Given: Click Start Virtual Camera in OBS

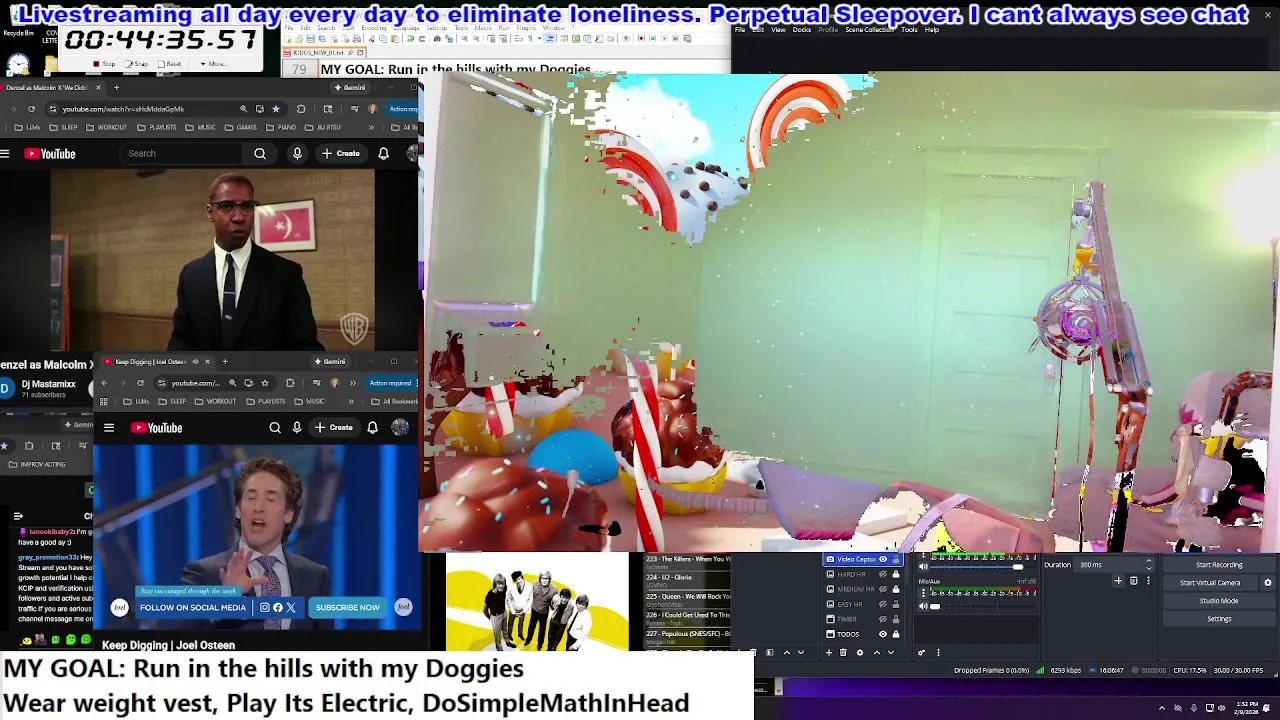Looking at the screenshot, I should click(1210, 583).
